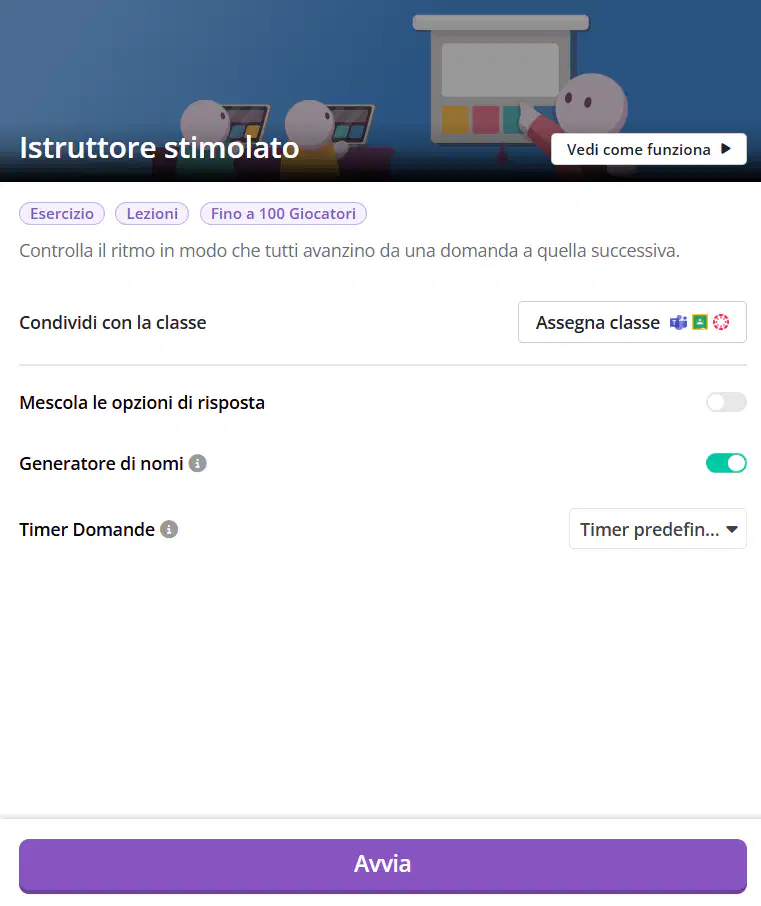
Task: Click the presentation board illustration
Action: [501, 81]
